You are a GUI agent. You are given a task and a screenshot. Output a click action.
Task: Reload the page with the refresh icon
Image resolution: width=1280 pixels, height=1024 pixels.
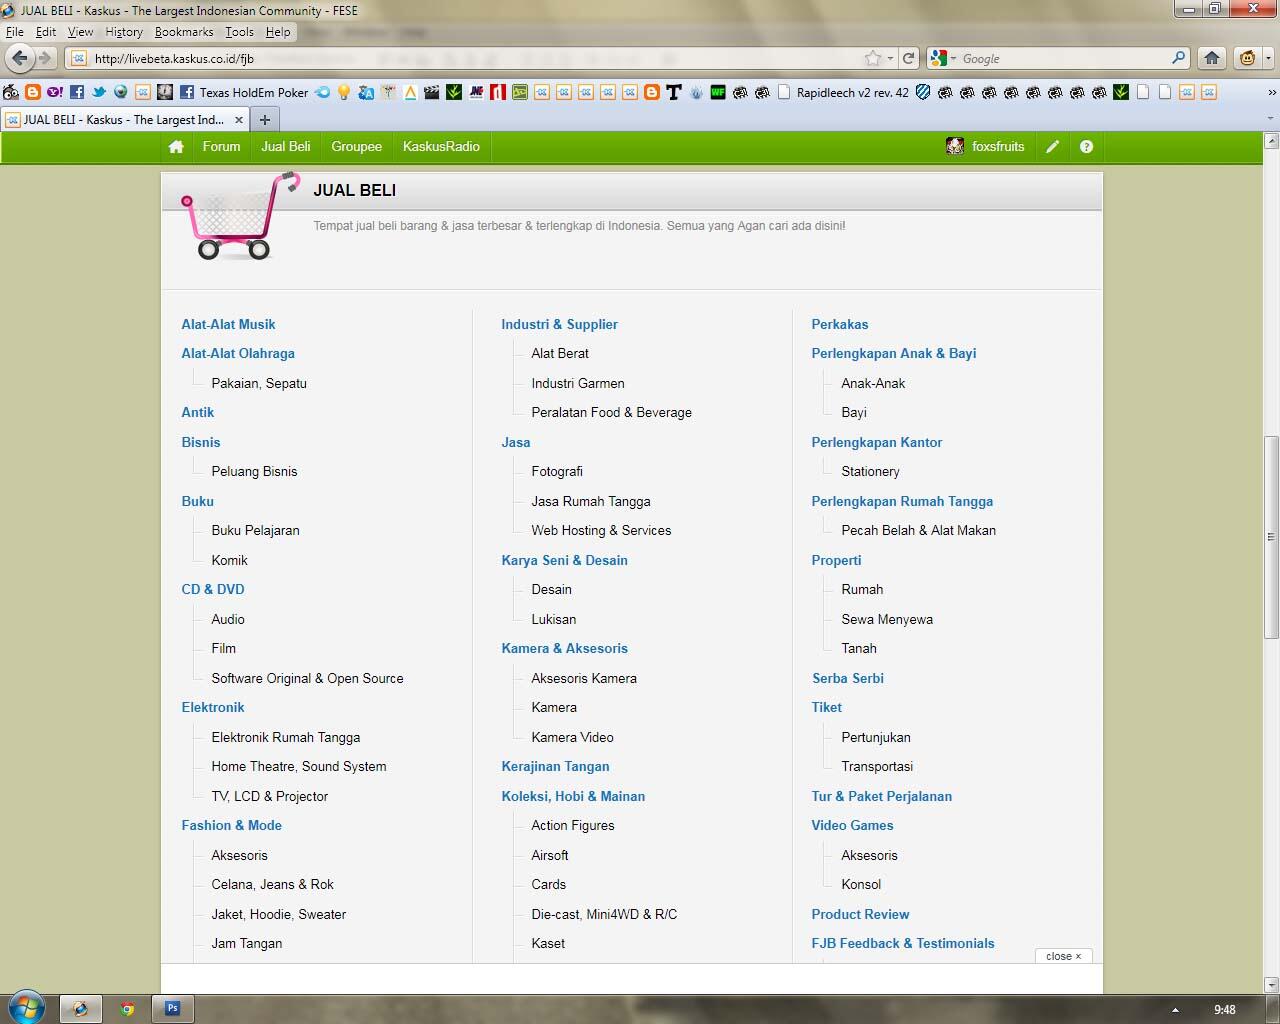pyautogui.click(x=909, y=58)
